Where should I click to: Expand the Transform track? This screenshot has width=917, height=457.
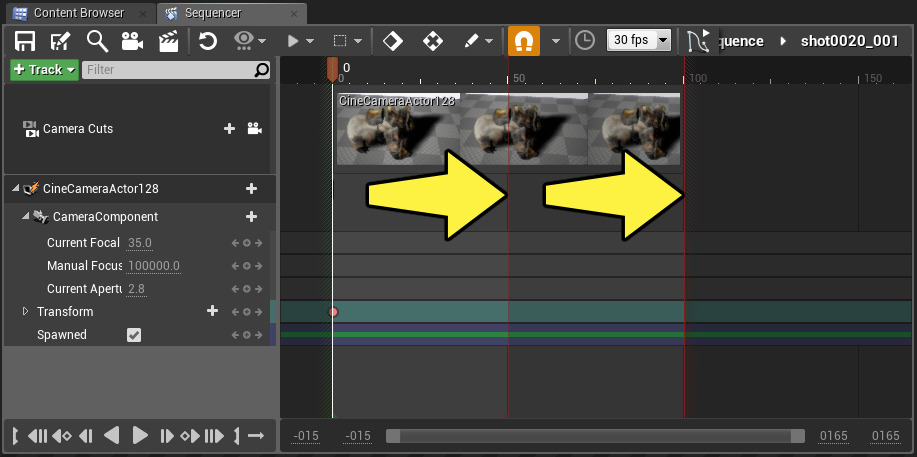[26, 312]
